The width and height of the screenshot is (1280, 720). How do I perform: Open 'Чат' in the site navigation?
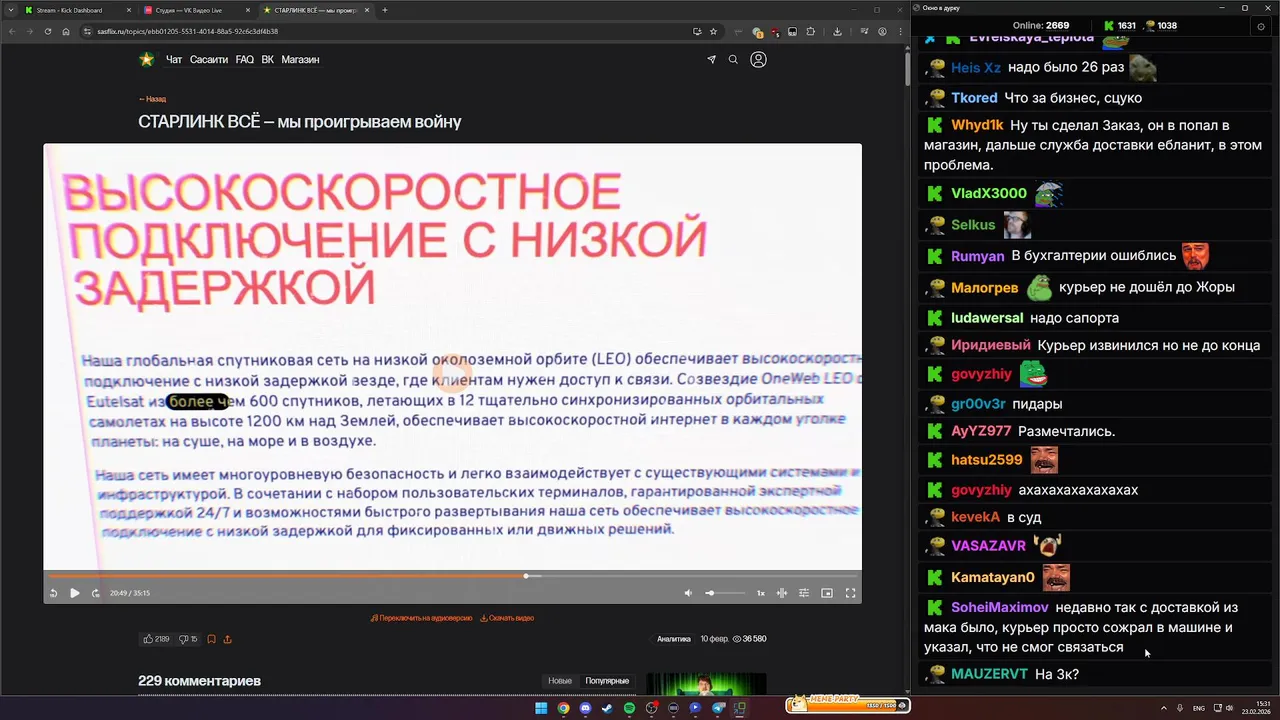pos(174,60)
